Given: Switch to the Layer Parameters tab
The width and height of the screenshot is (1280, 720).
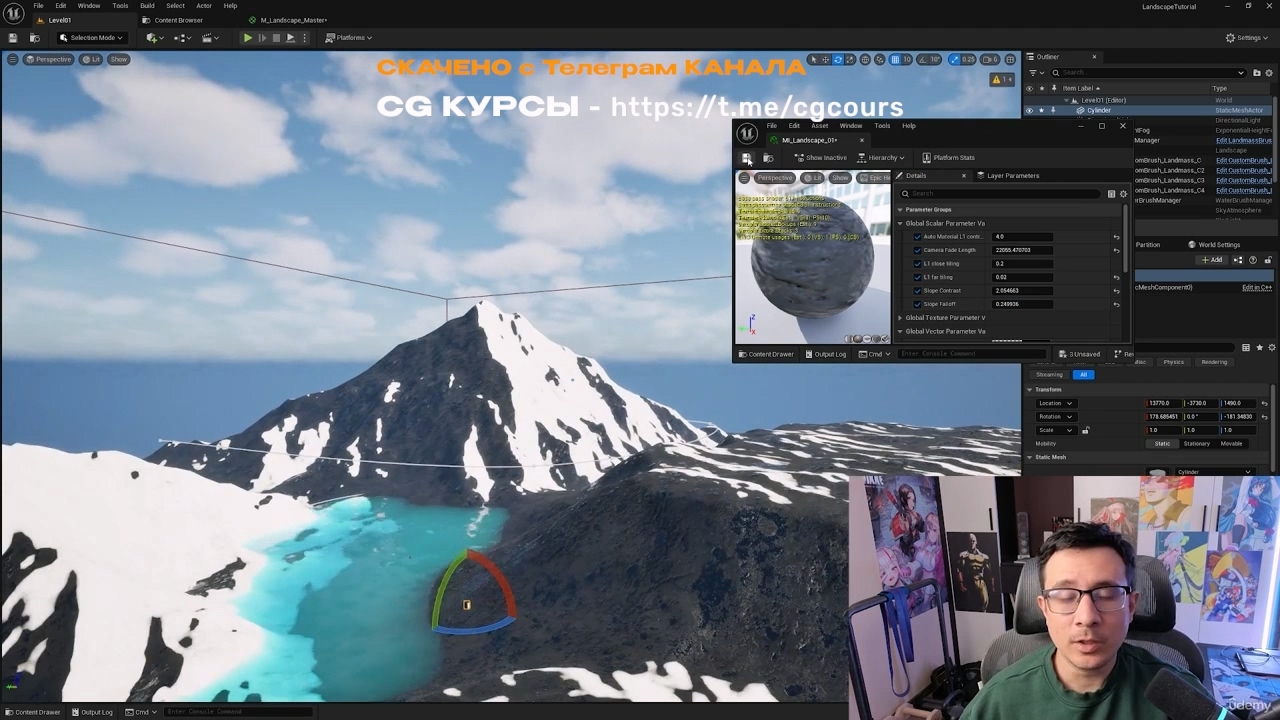Looking at the screenshot, I should (x=1012, y=176).
